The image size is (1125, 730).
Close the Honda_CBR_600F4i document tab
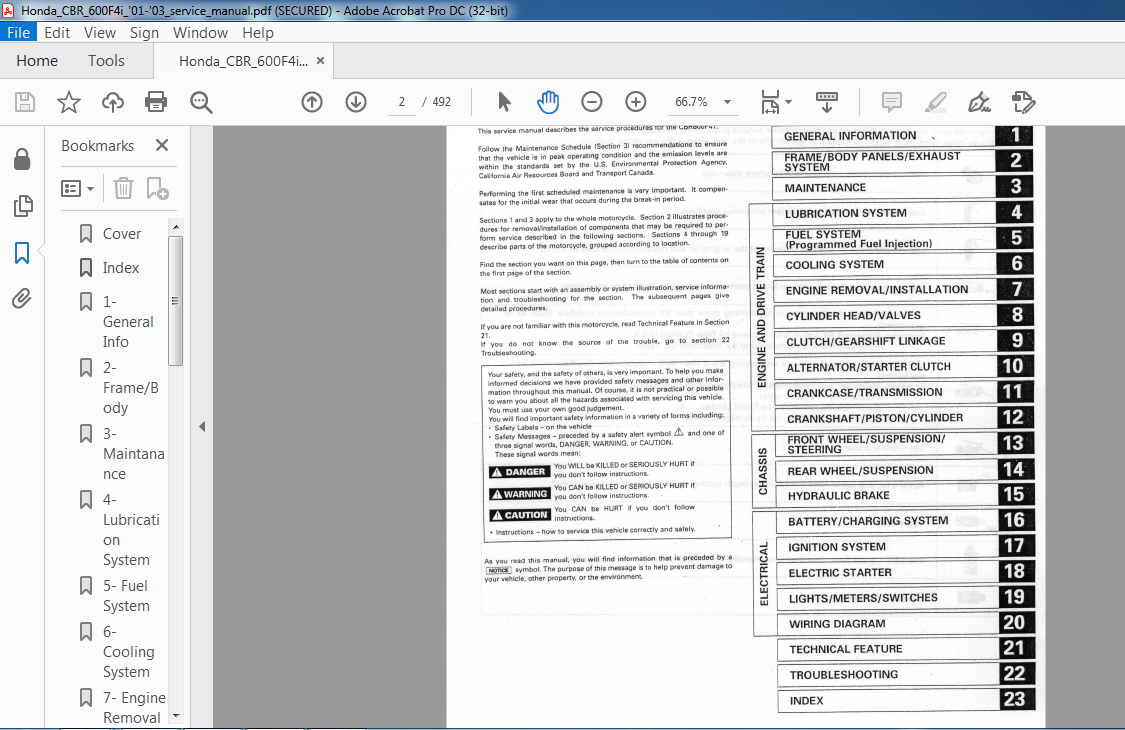click(x=320, y=61)
